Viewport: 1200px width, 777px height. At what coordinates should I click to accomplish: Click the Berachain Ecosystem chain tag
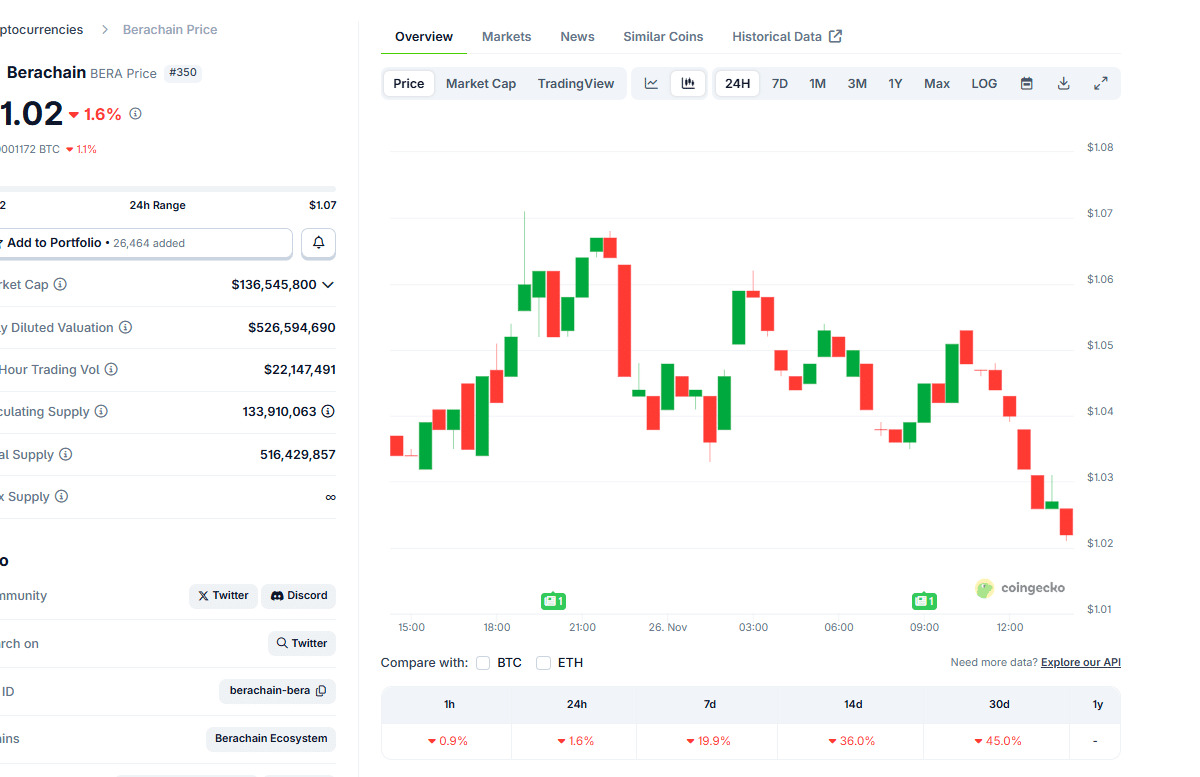point(271,739)
